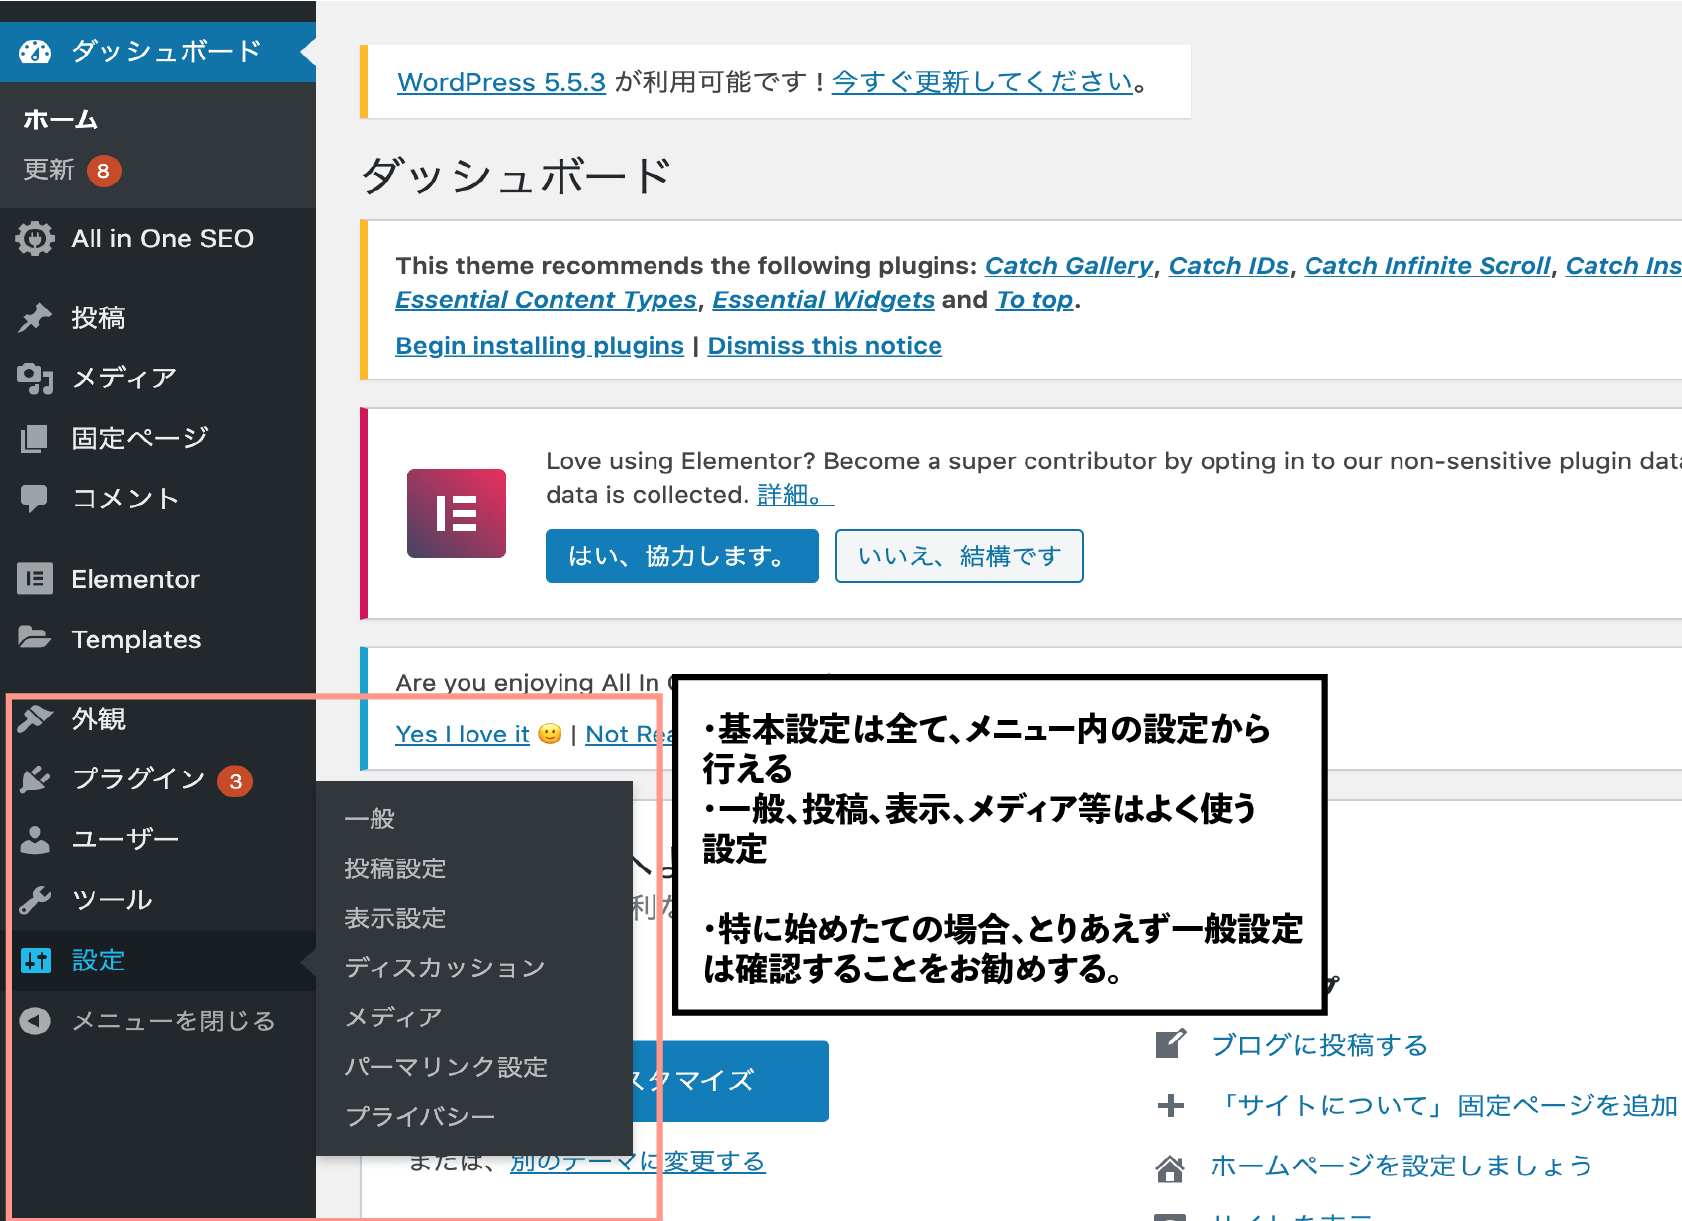Image resolution: width=1682 pixels, height=1221 pixels.
Task: Click 今すぐ更新してください link
Action: tap(982, 82)
